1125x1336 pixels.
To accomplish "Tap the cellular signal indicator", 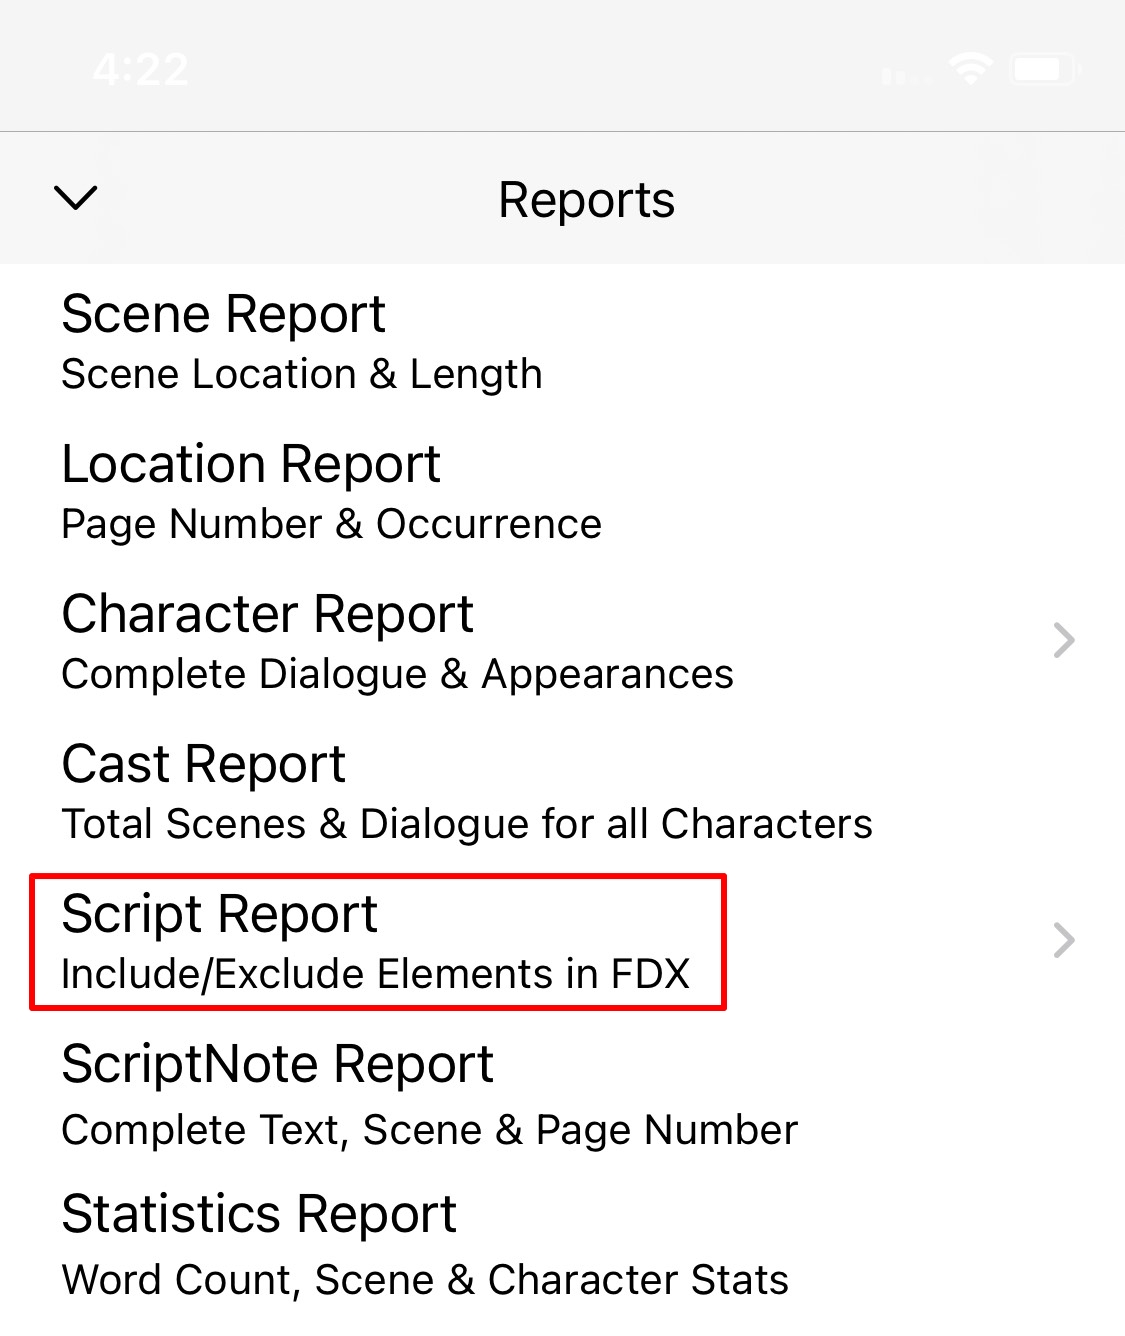I will tap(906, 75).
